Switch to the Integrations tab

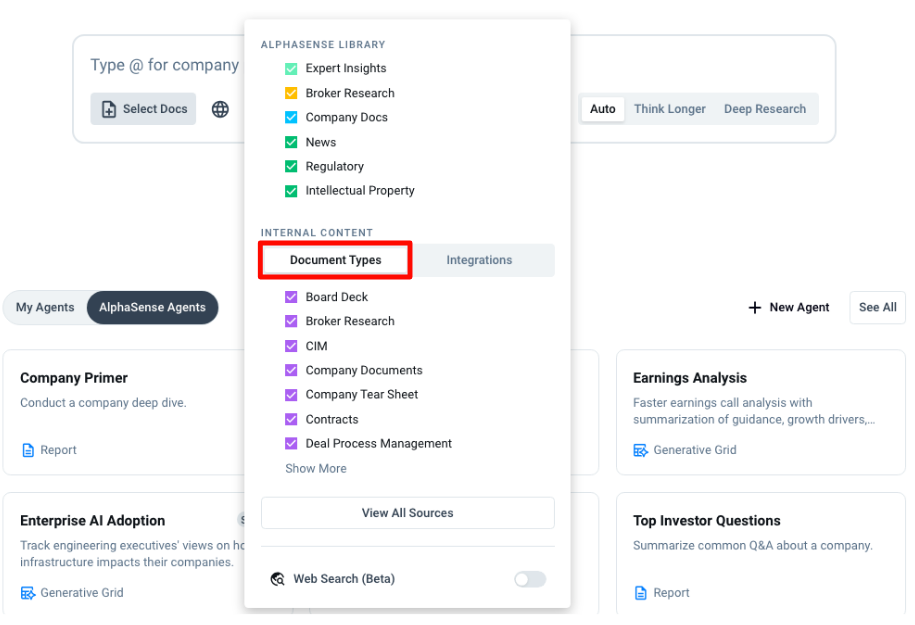479,260
